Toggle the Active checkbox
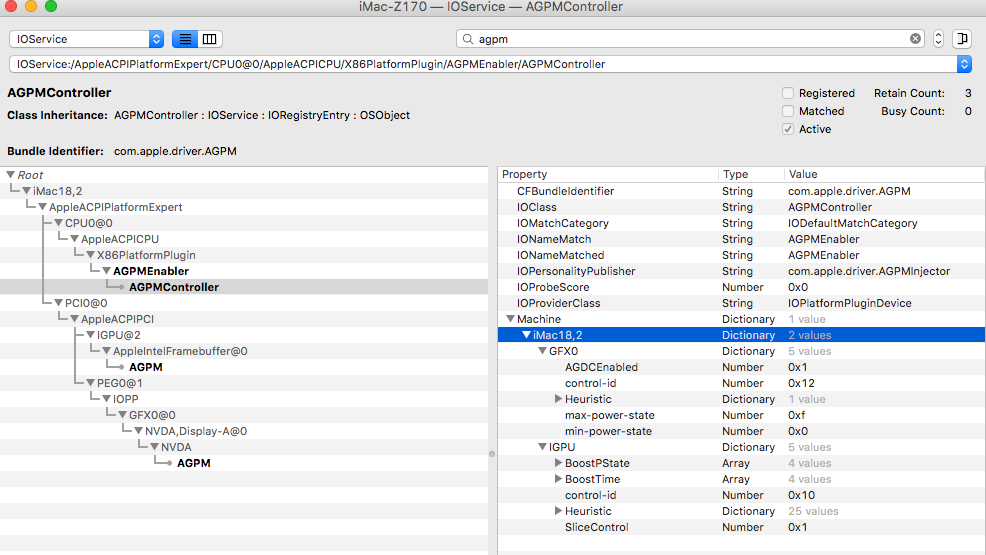 click(788, 129)
